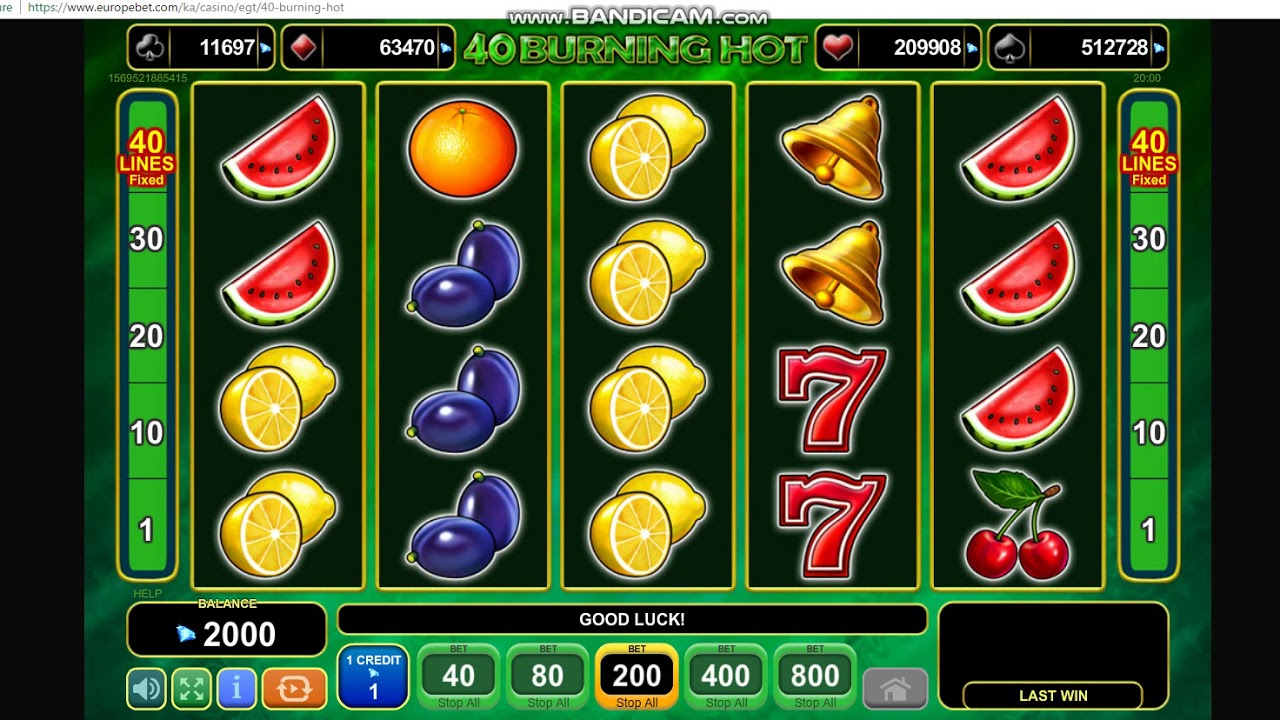Select line 20 on left lines indicator
This screenshot has height=720, width=1280.
pyautogui.click(x=146, y=336)
